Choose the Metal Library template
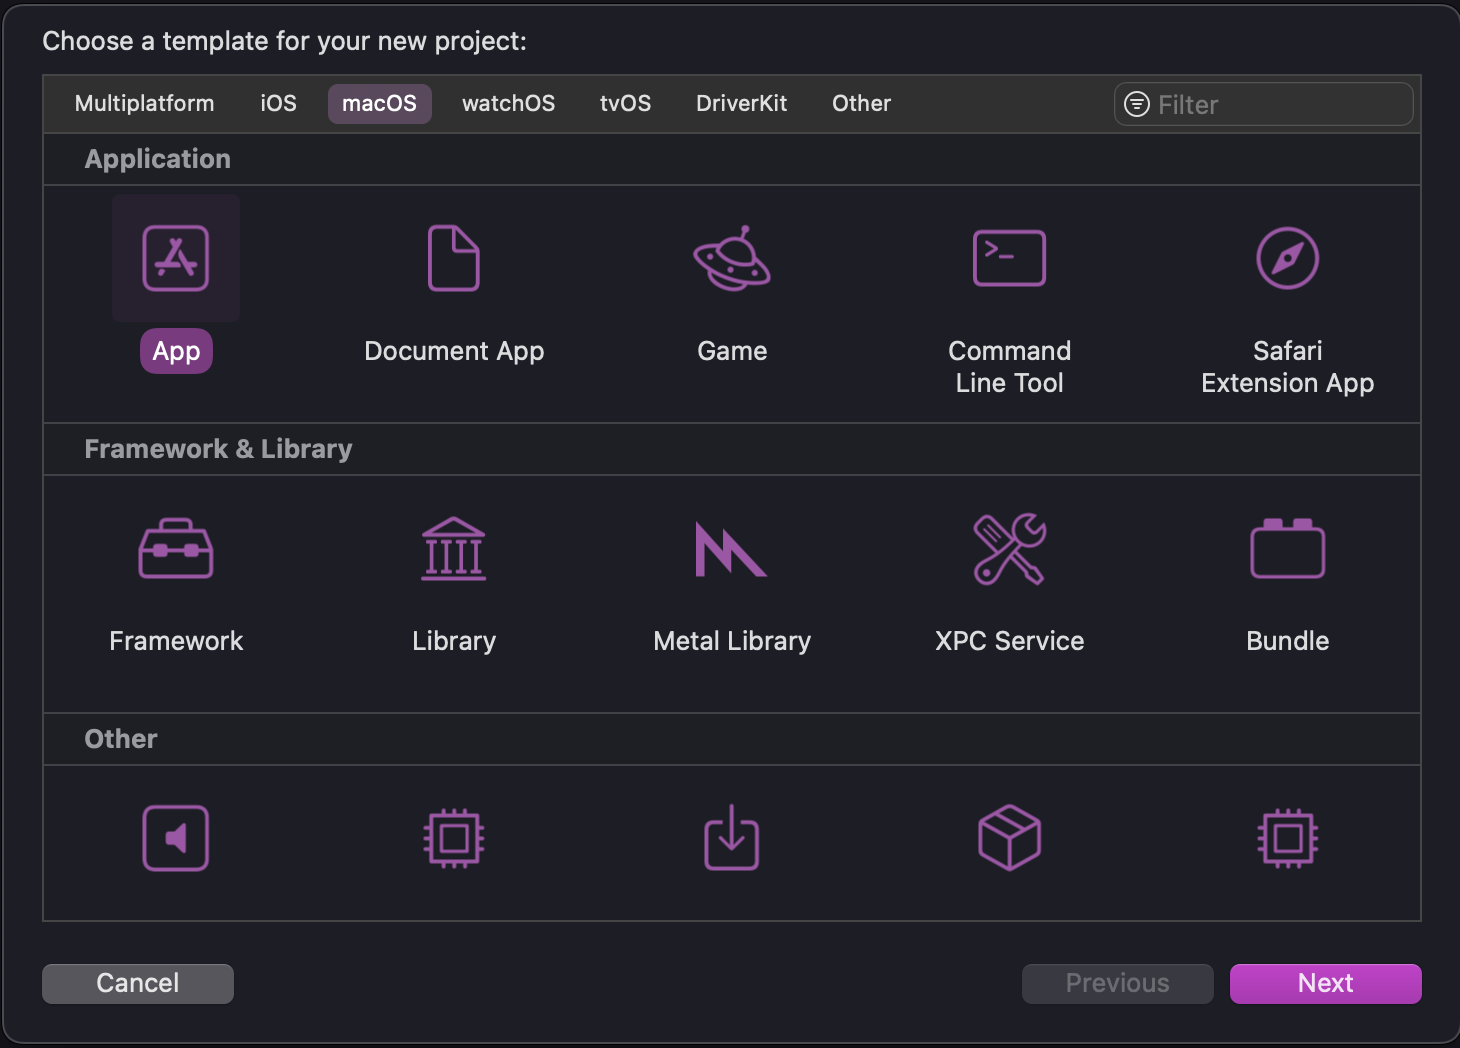1460x1048 pixels. tap(732, 548)
